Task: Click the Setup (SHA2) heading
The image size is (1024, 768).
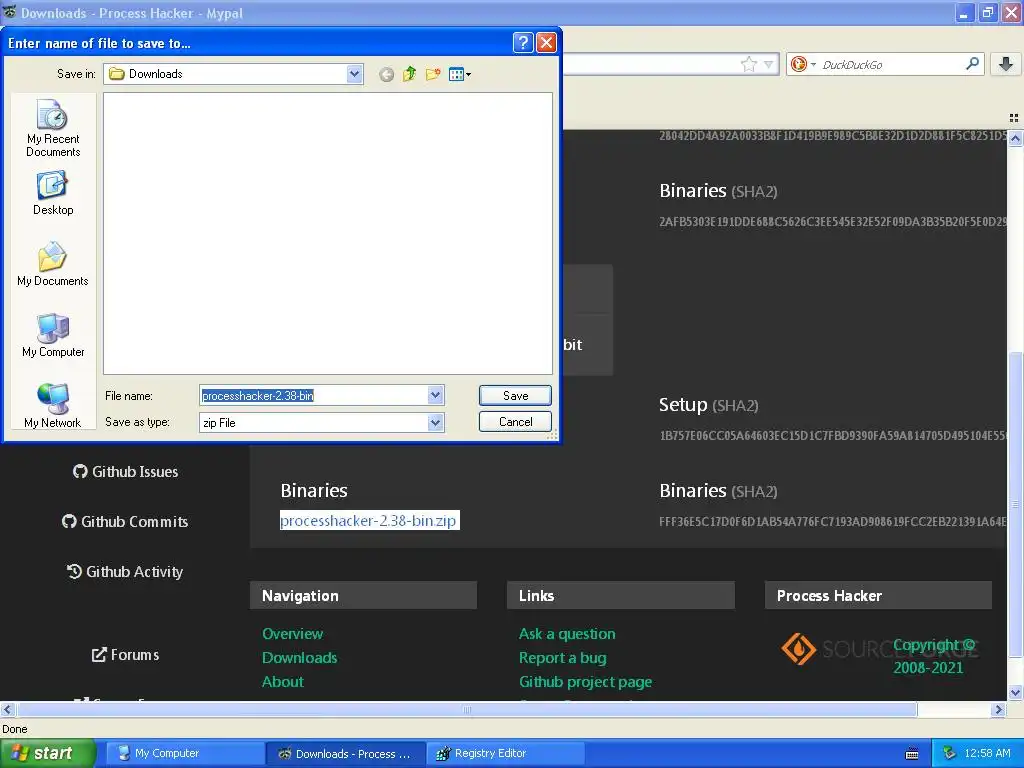Action: click(x=709, y=405)
